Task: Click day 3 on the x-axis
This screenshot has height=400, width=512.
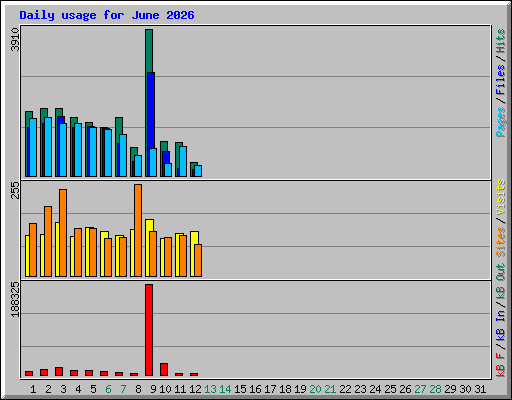Action: coord(63,389)
